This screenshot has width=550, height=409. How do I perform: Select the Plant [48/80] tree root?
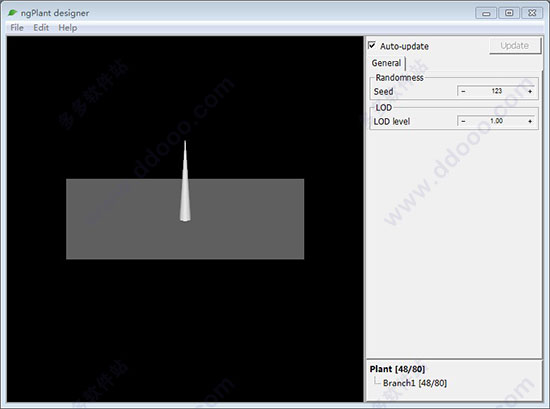(x=397, y=369)
